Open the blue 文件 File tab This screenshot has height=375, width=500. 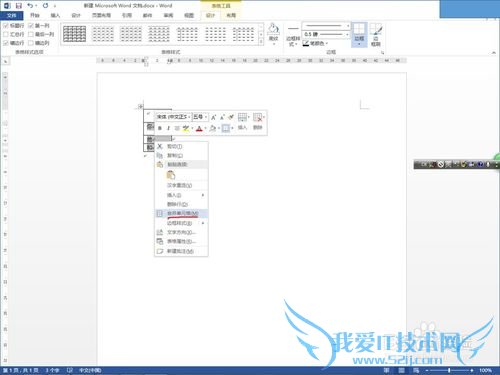pos(12,15)
